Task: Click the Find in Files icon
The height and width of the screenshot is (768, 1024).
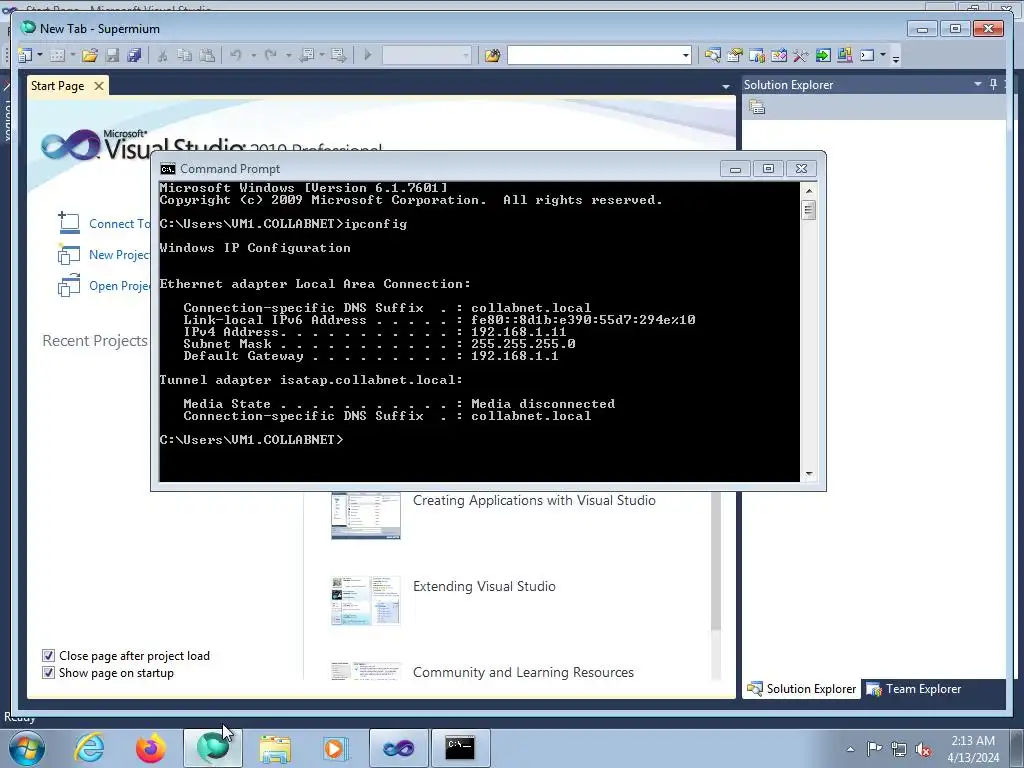Action: coord(492,56)
